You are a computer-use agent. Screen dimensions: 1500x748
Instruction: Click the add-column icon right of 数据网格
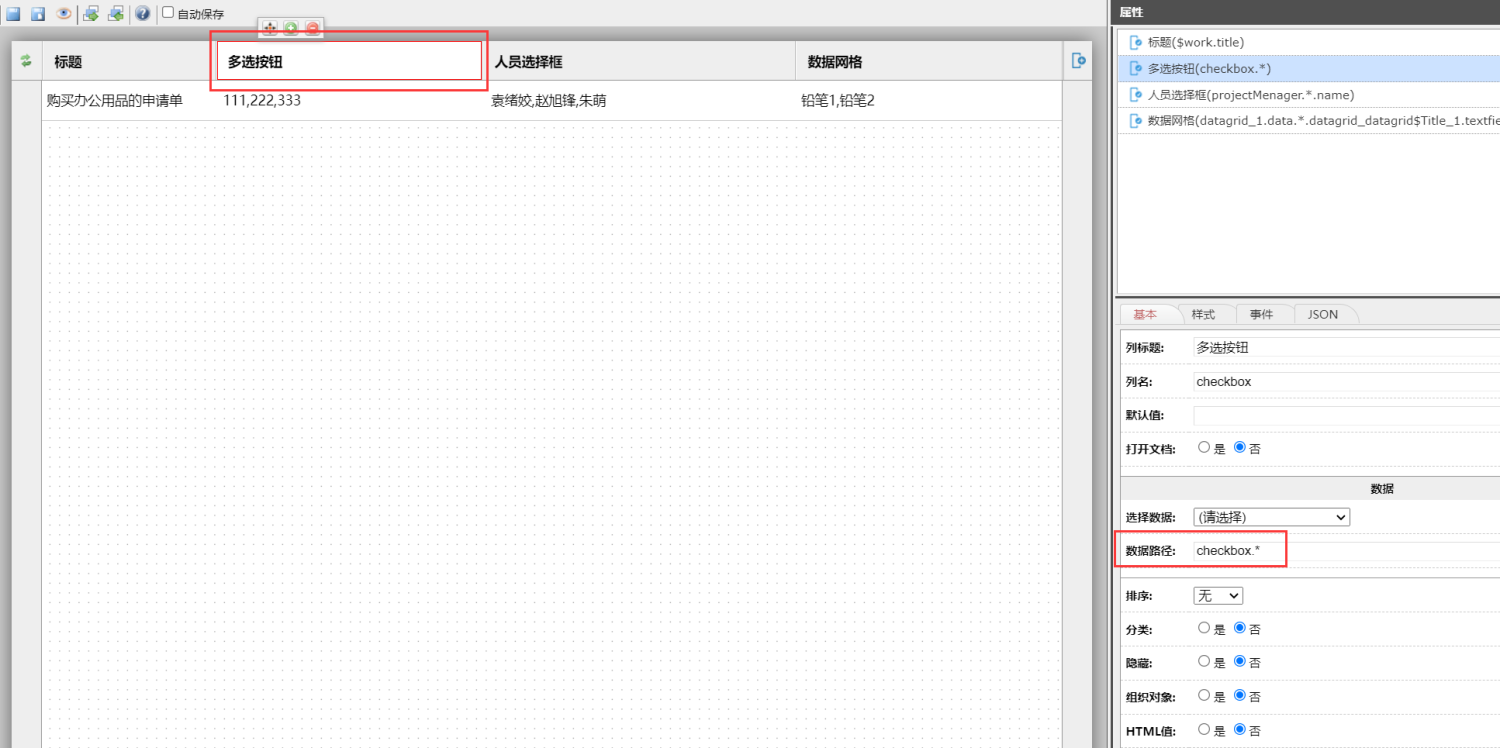click(1079, 61)
